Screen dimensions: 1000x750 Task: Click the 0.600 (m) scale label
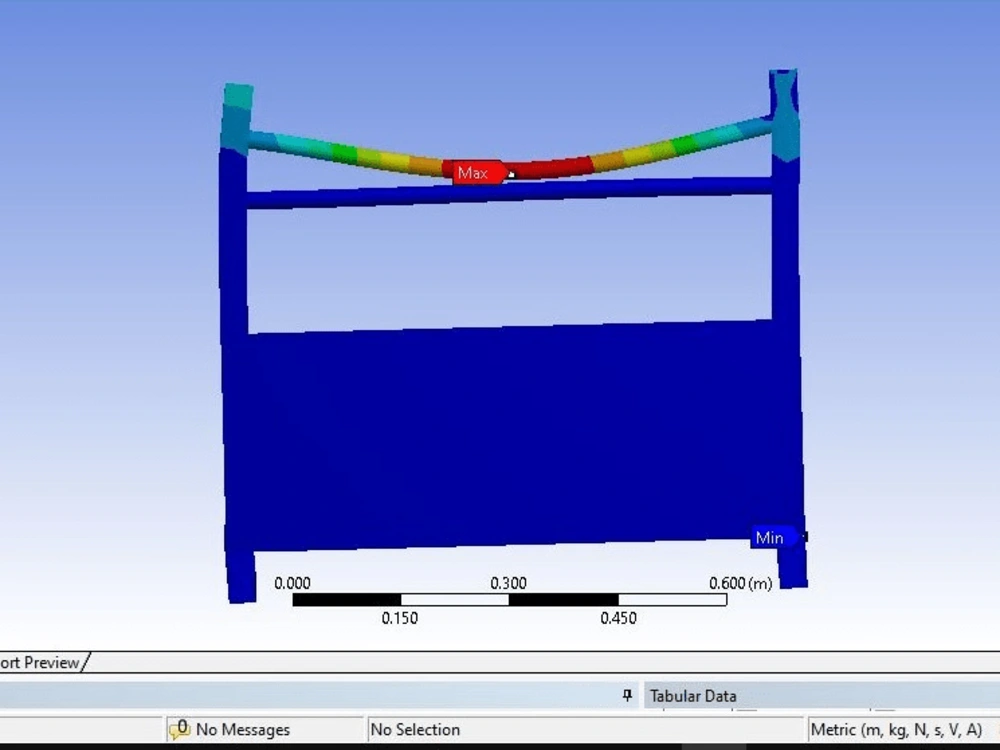click(740, 583)
